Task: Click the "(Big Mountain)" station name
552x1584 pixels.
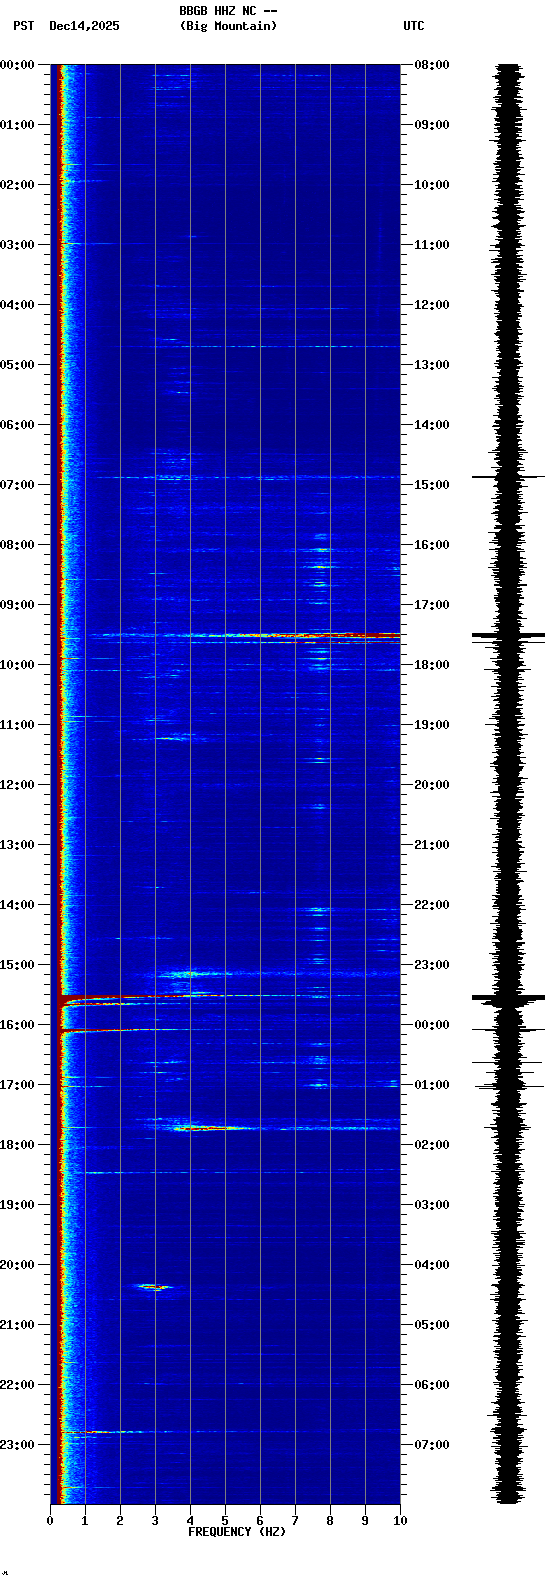Action: tap(228, 26)
